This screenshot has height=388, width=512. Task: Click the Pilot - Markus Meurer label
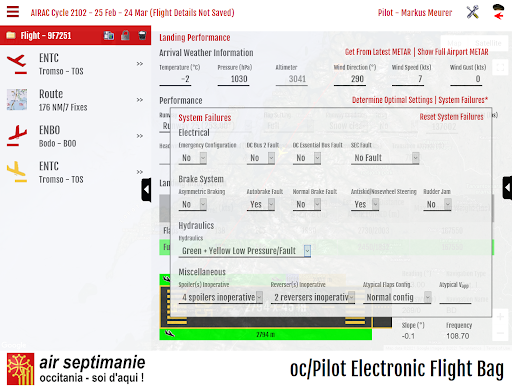click(415, 13)
